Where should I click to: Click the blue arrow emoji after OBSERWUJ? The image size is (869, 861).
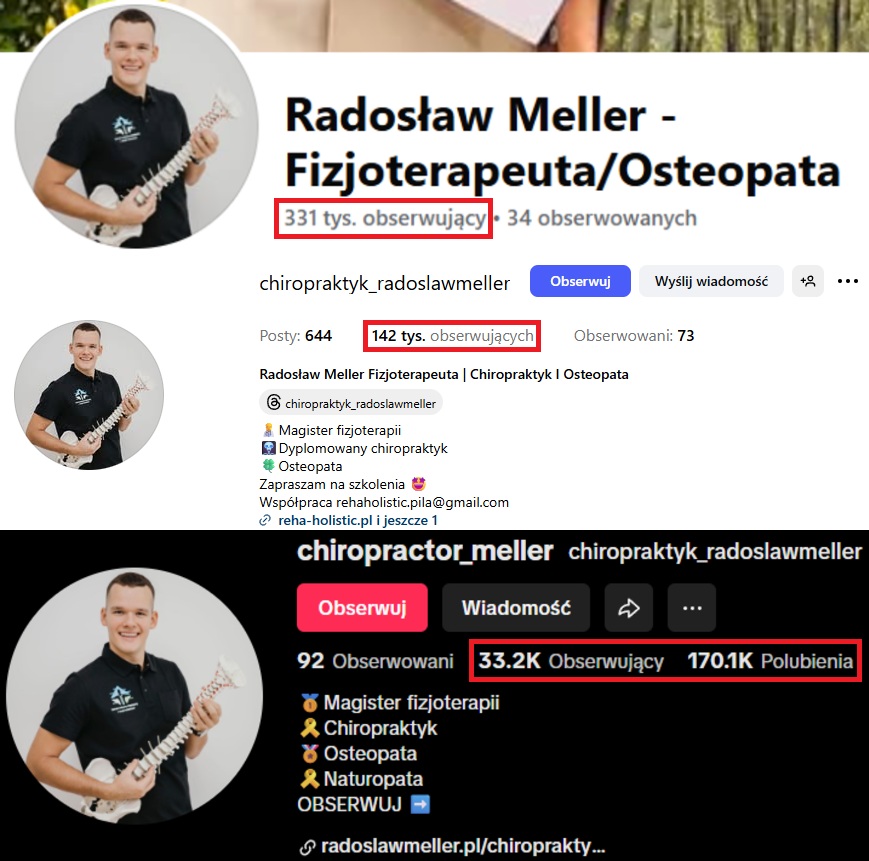(x=420, y=804)
